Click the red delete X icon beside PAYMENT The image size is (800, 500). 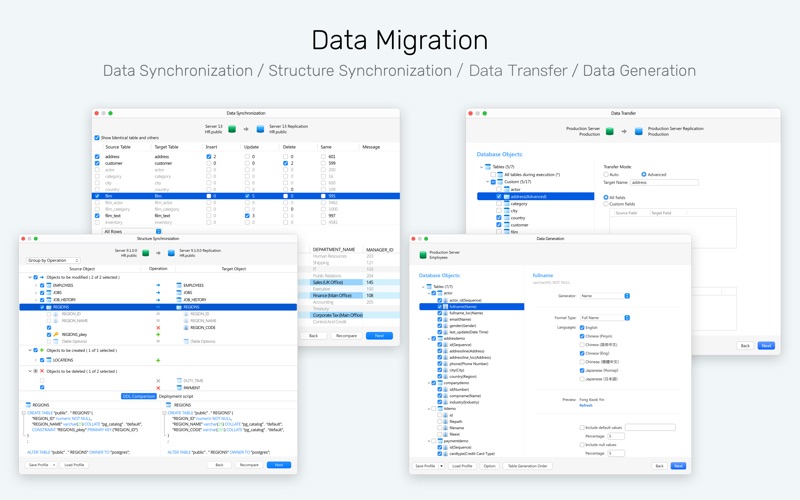(158, 388)
